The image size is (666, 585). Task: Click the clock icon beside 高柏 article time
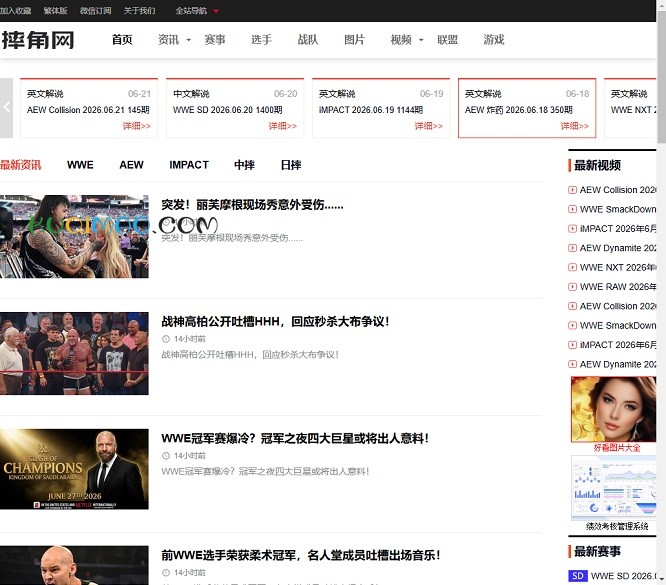[166, 339]
